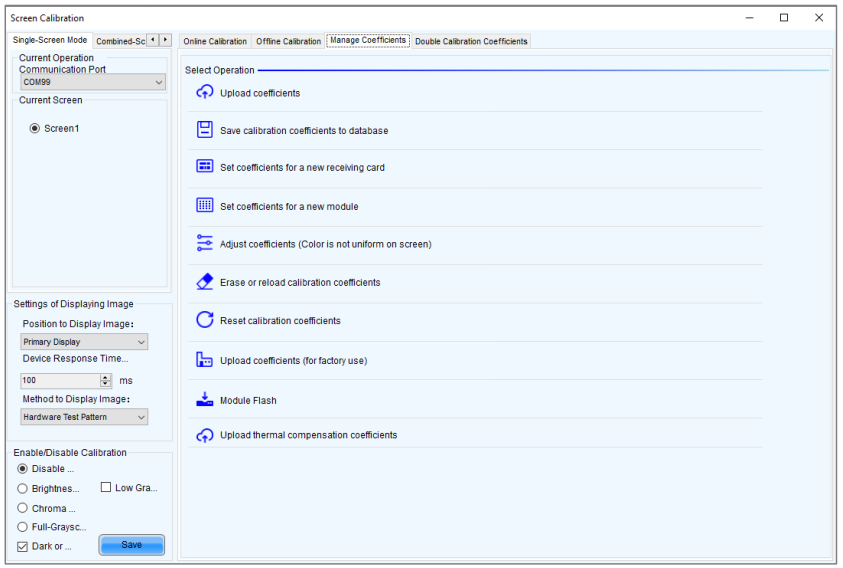Click the new module grid icon
This screenshot has height=568, width=843.
[x=204, y=205]
